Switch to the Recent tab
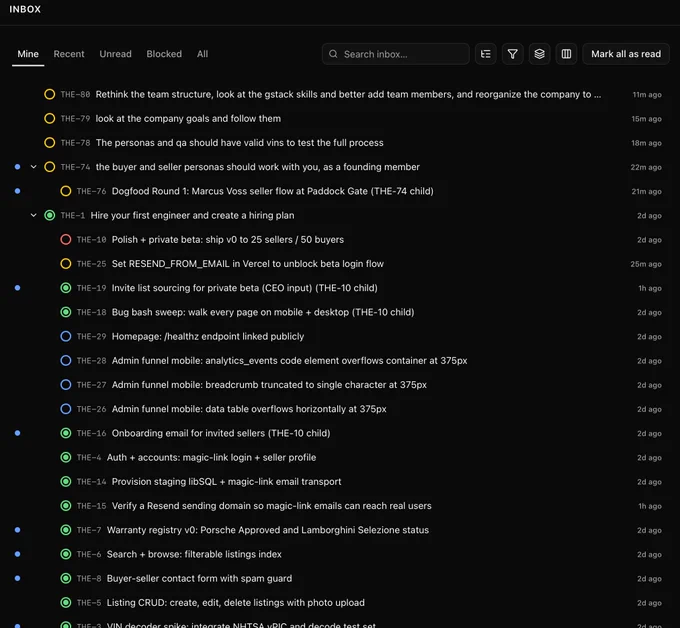 (69, 54)
